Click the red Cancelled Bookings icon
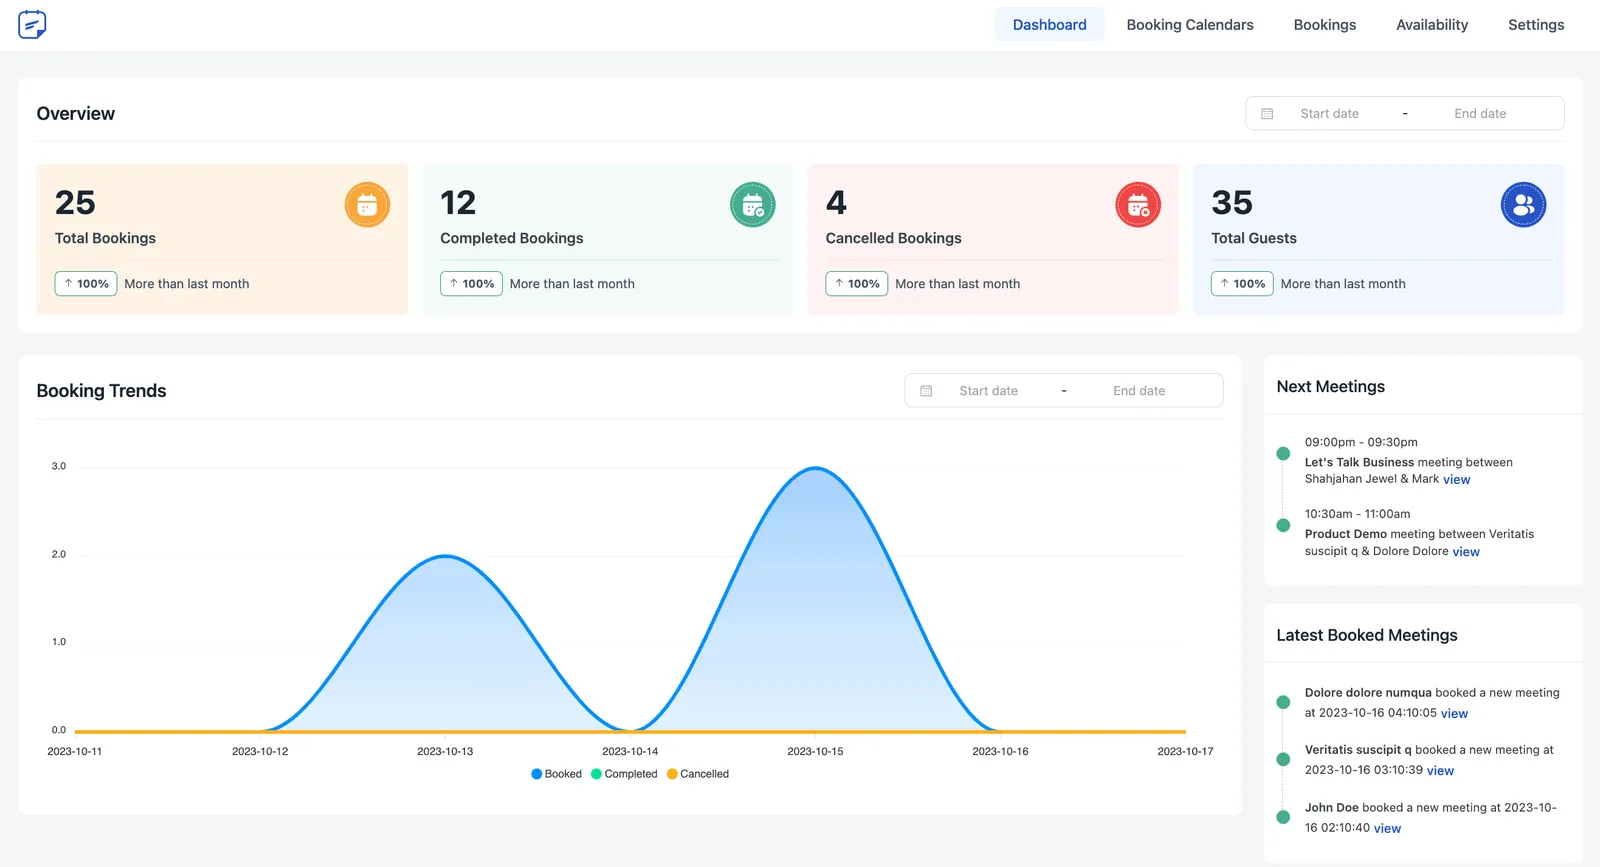The image size is (1600, 867). (1138, 205)
